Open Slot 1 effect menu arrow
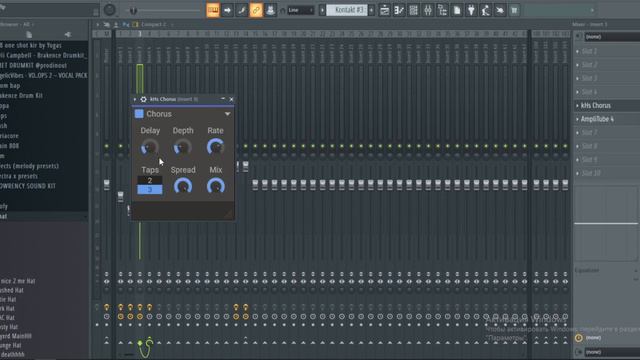640x360 pixels. click(x=578, y=51)
